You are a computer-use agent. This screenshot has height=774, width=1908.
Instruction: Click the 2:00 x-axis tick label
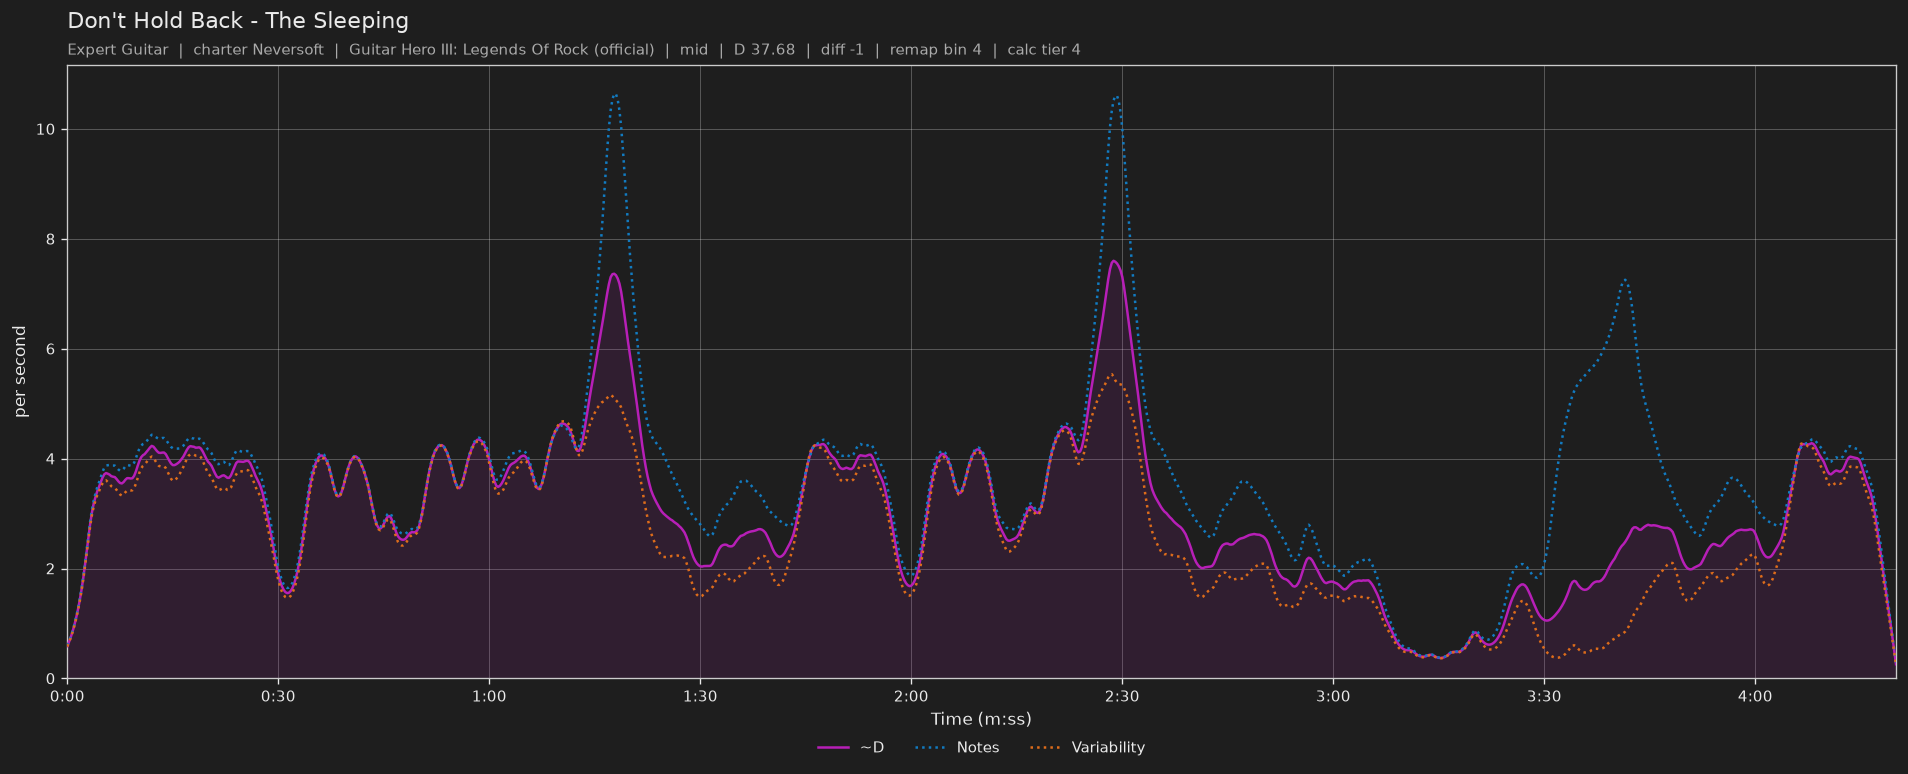[911, 696]
